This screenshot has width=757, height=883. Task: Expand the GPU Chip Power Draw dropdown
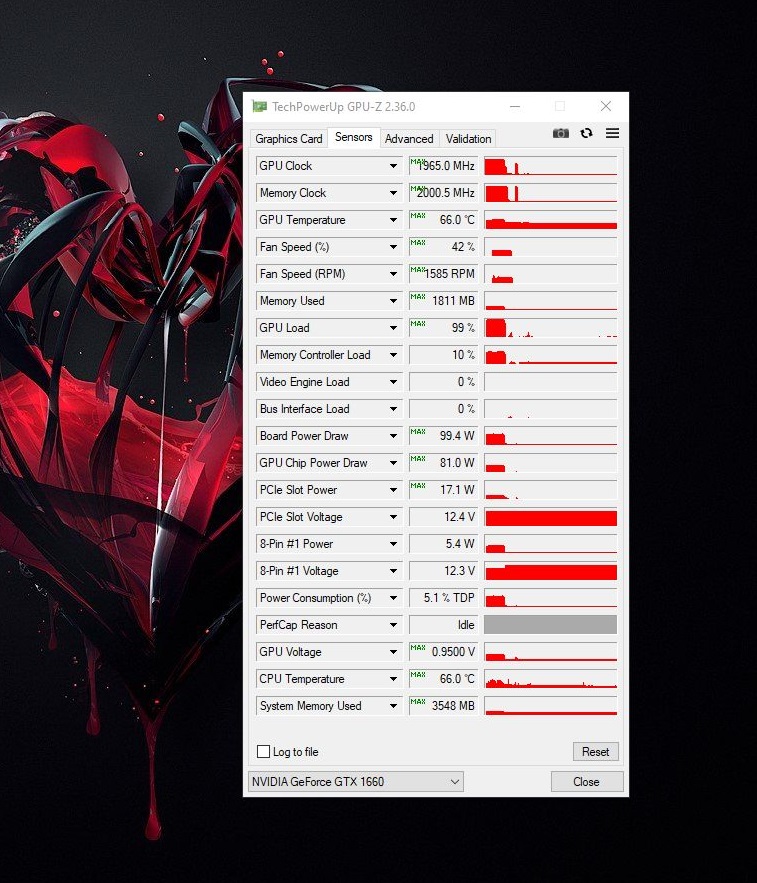(x=393, y=463)
